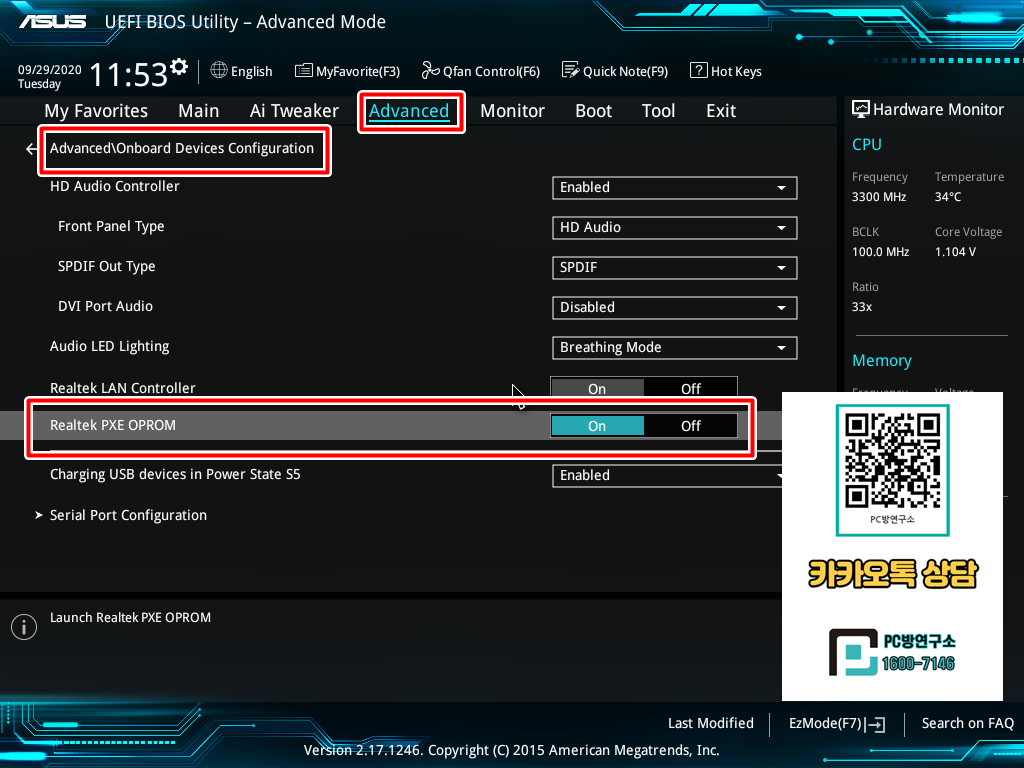
Task: Click the 33x ratio value
Action: tap(861, 306)
